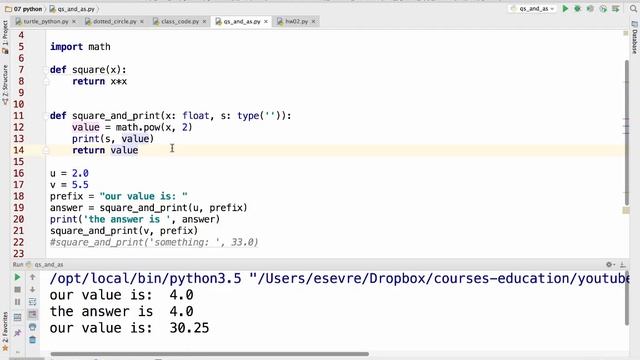Start debugging with the green bug icon

[578, 9]
